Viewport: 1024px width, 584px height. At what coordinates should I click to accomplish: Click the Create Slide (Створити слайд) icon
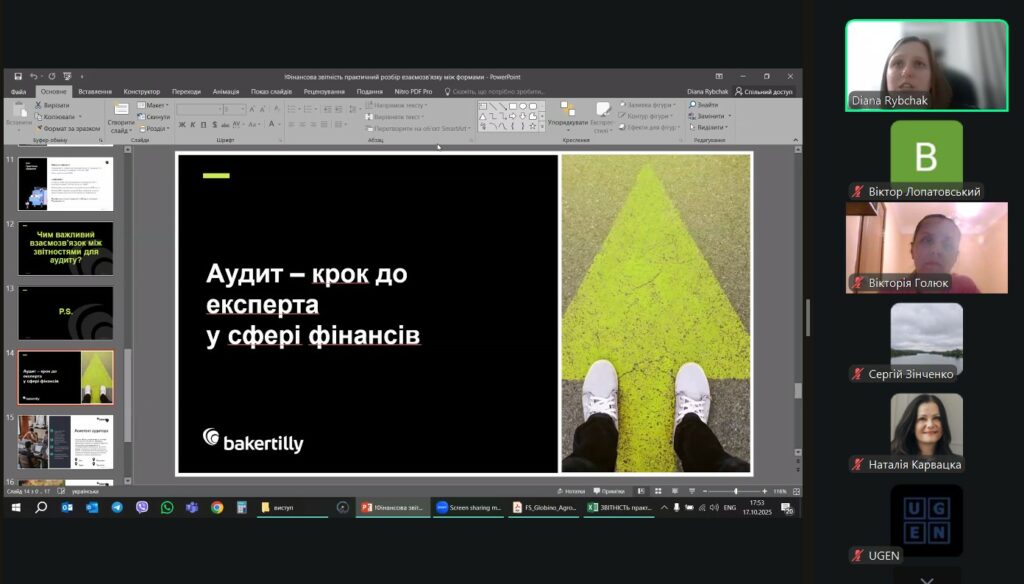pos(121,114)
